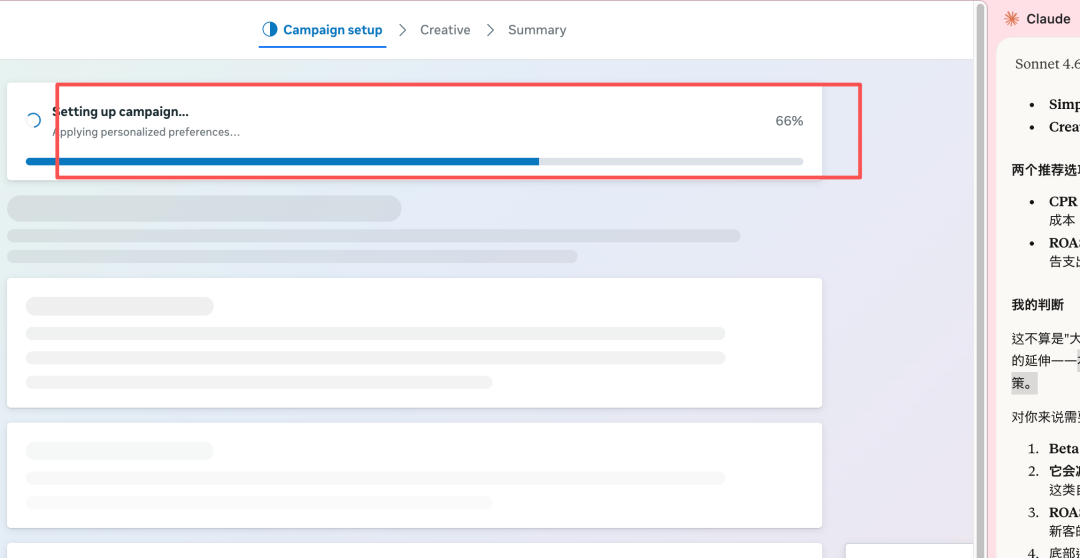Screen dimensions: 1080x558
Task: Click the Beta numbered list item
Action: 1062,449
